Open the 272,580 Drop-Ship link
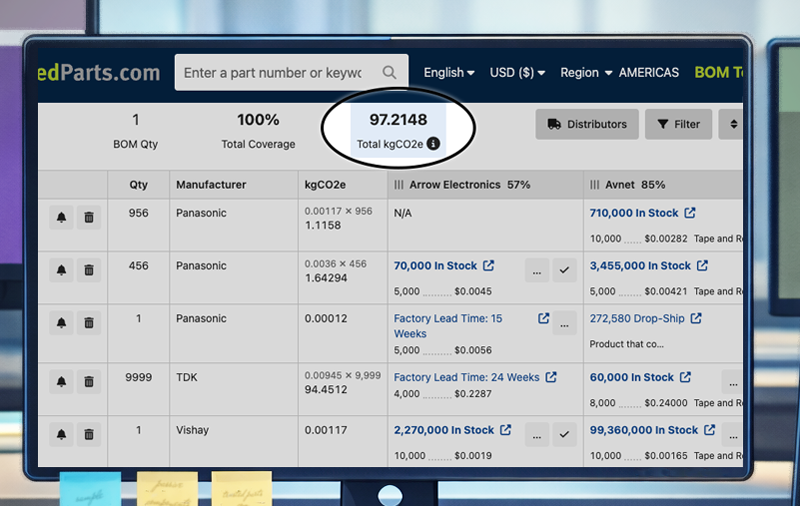 637,318
